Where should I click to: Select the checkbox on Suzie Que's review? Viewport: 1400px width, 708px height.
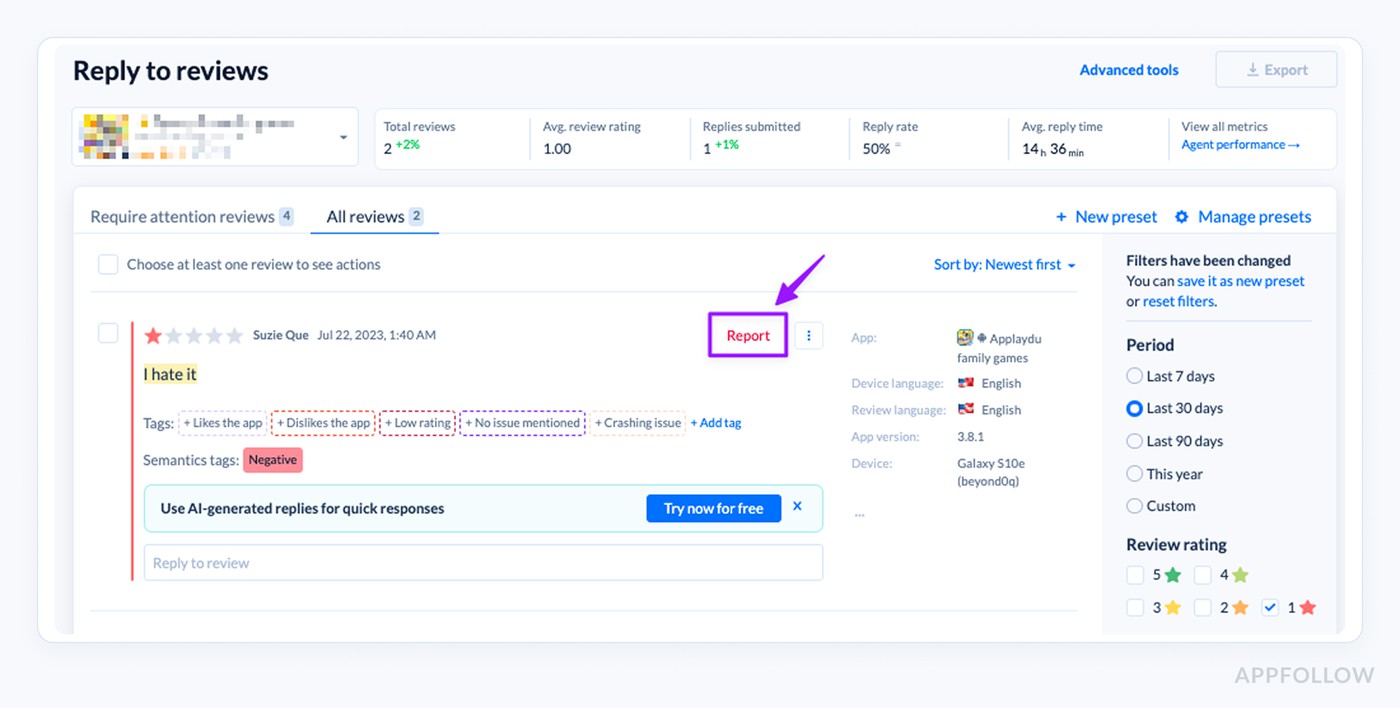(108, 333)
